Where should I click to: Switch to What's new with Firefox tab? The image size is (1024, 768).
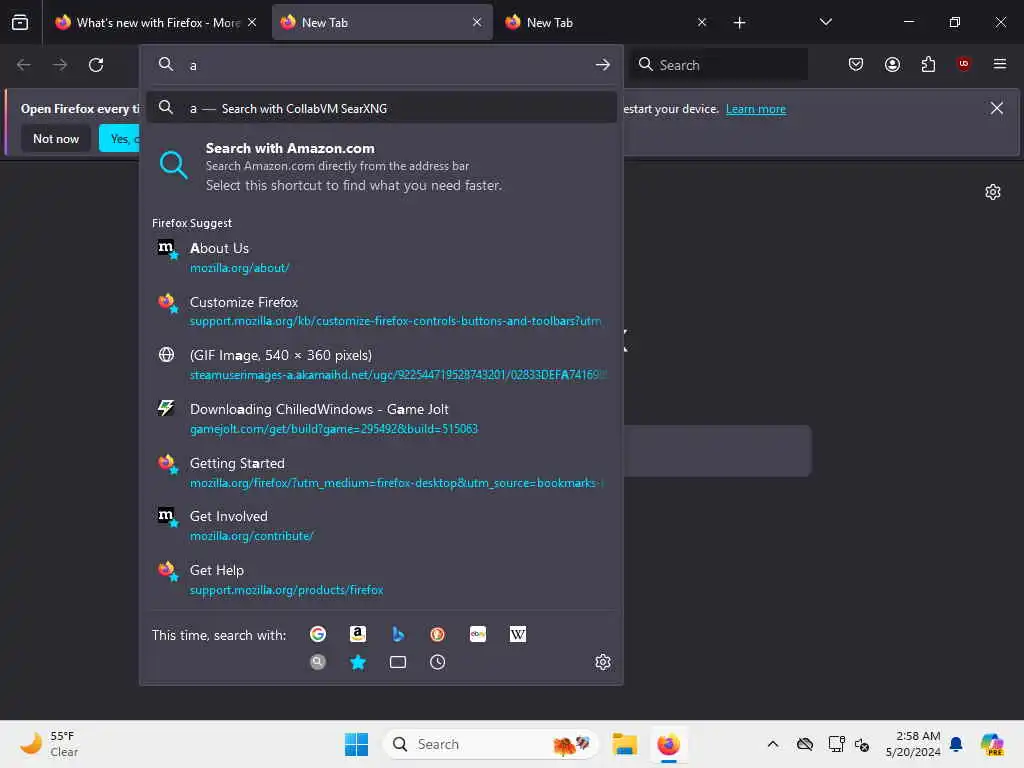coord(157,22)
